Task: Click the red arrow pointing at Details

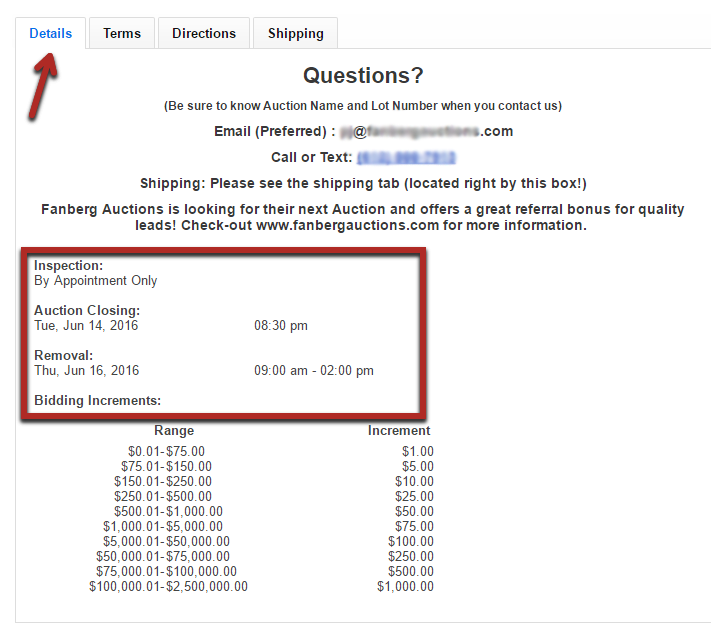Action: click(x=43, y=88)
